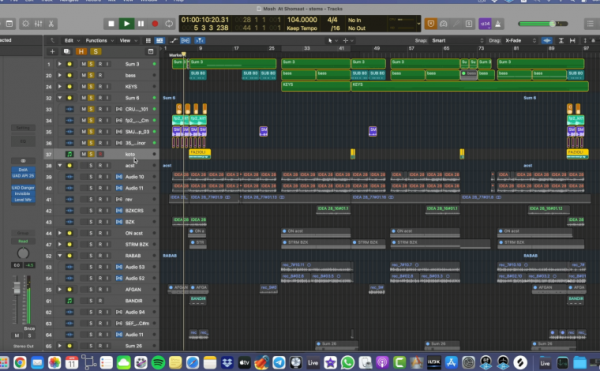This screenshot has height=371, width=600.
Task: Click the record enable button on koto track
Action: [x=100, y=154]
